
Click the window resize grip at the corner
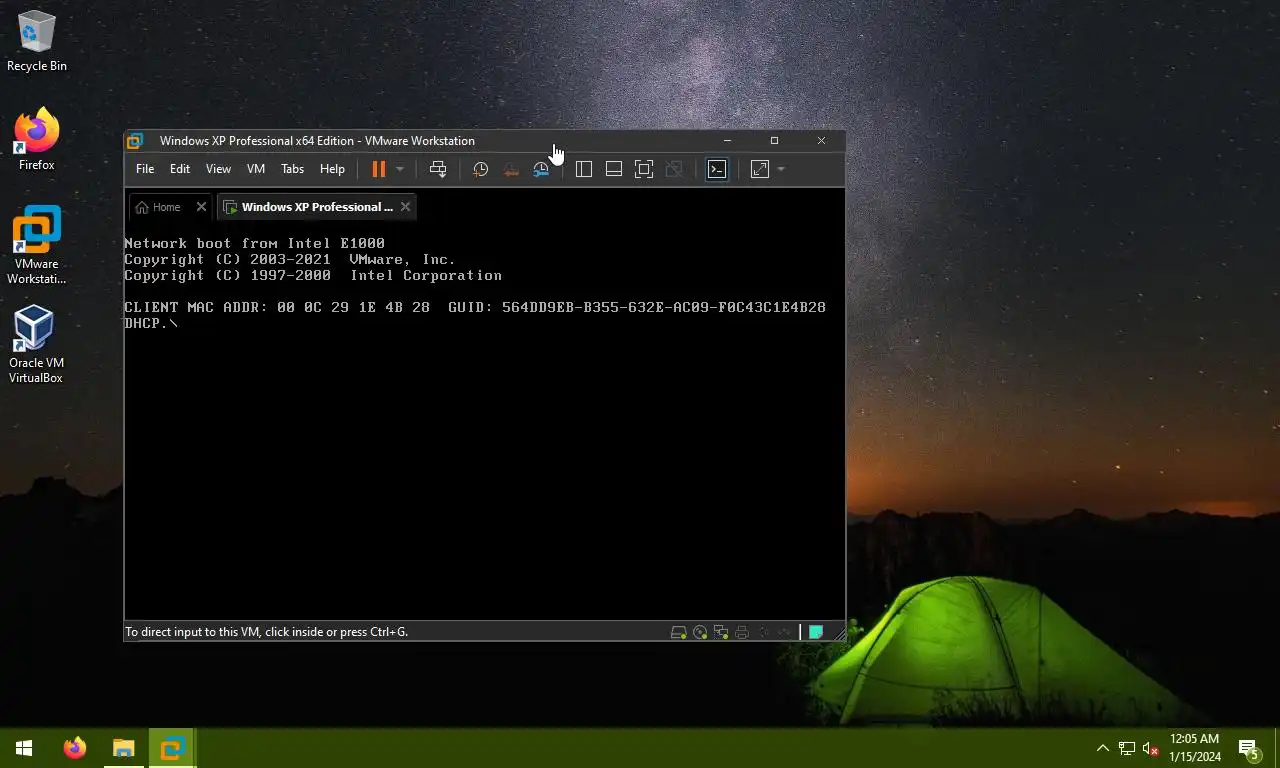pos(838,633)
